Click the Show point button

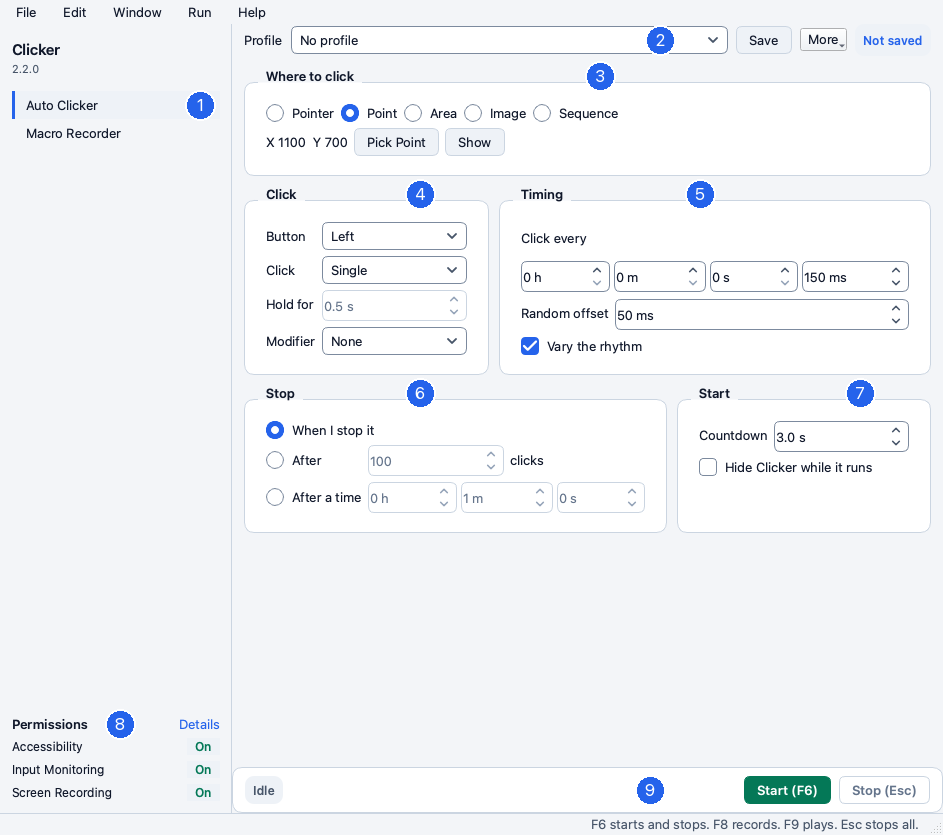click(x=475, y=143)
